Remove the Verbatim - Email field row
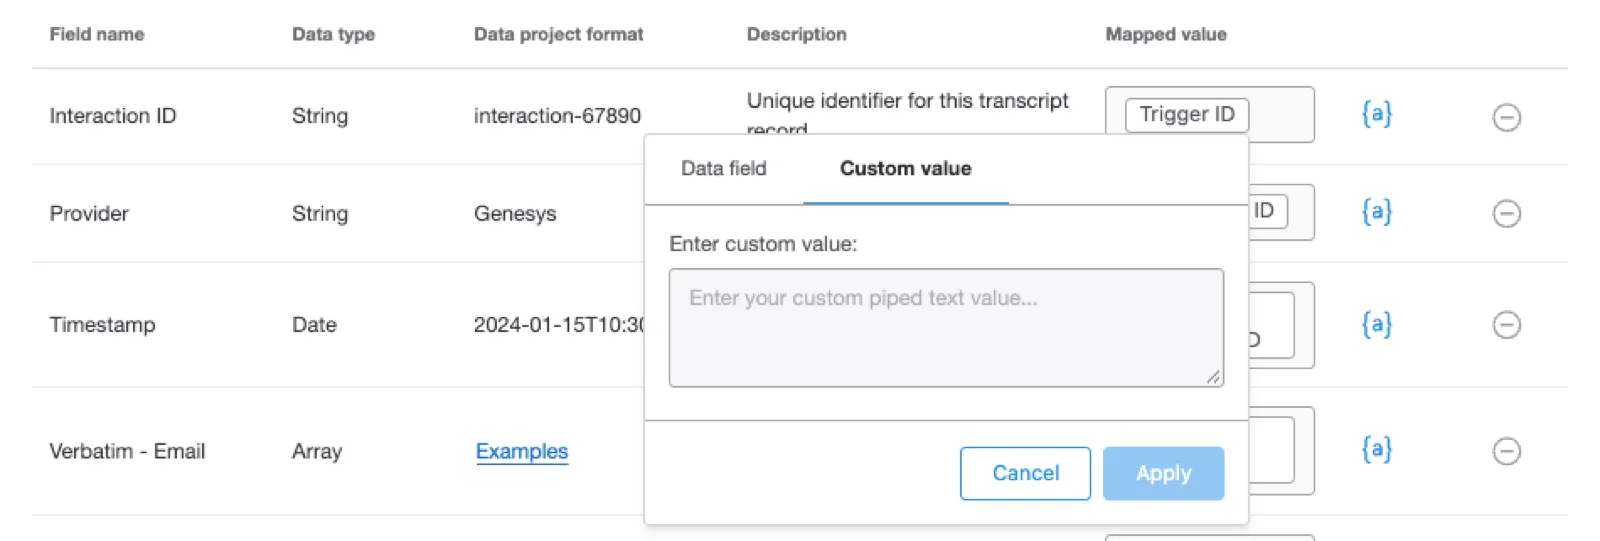1600x541 pixels. coord(1506,451)
